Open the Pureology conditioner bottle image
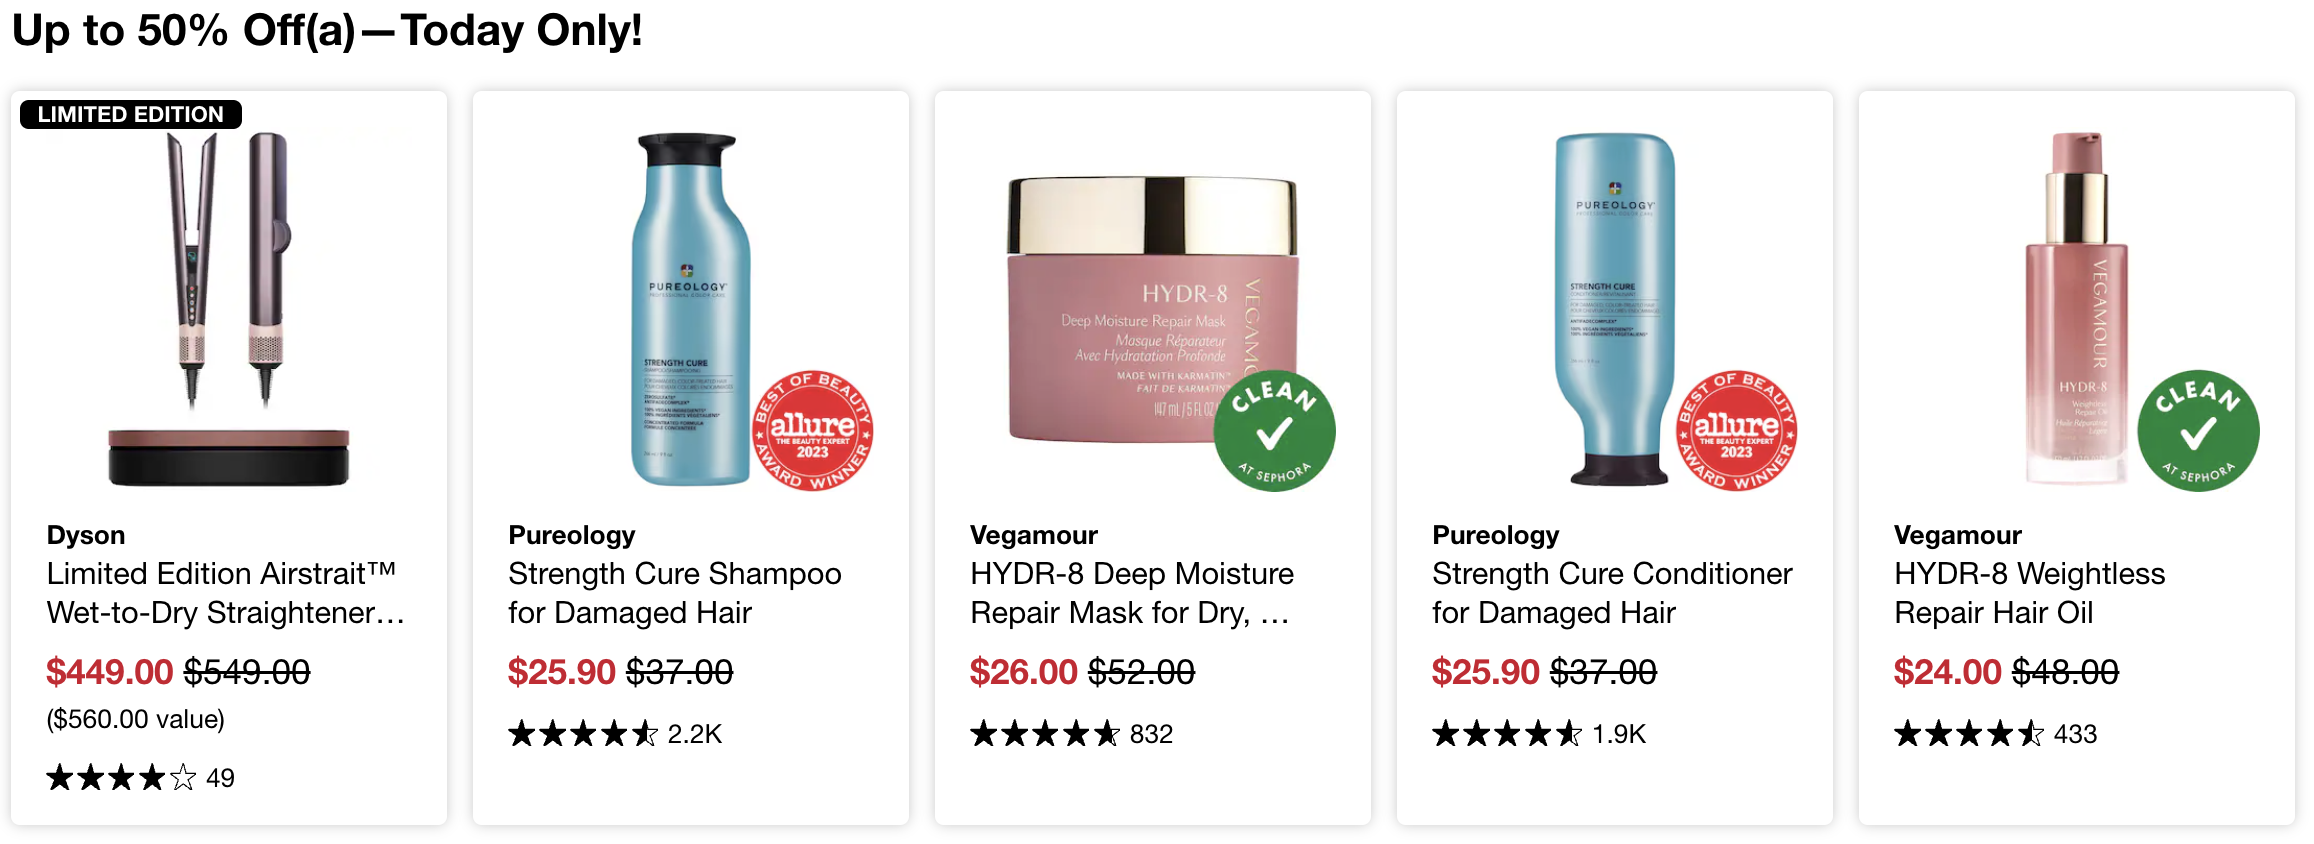 [x=1615, y=309]
